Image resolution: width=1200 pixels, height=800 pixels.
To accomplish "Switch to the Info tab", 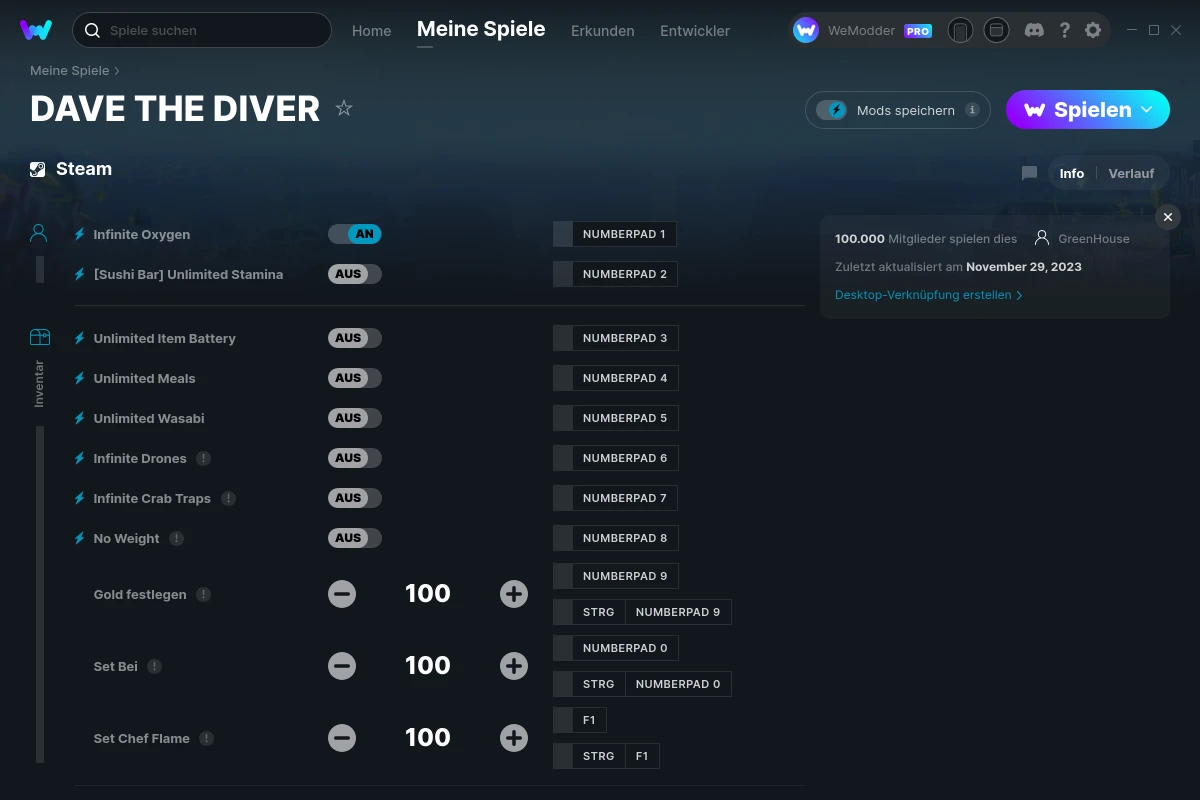I will click(1072, 173).
